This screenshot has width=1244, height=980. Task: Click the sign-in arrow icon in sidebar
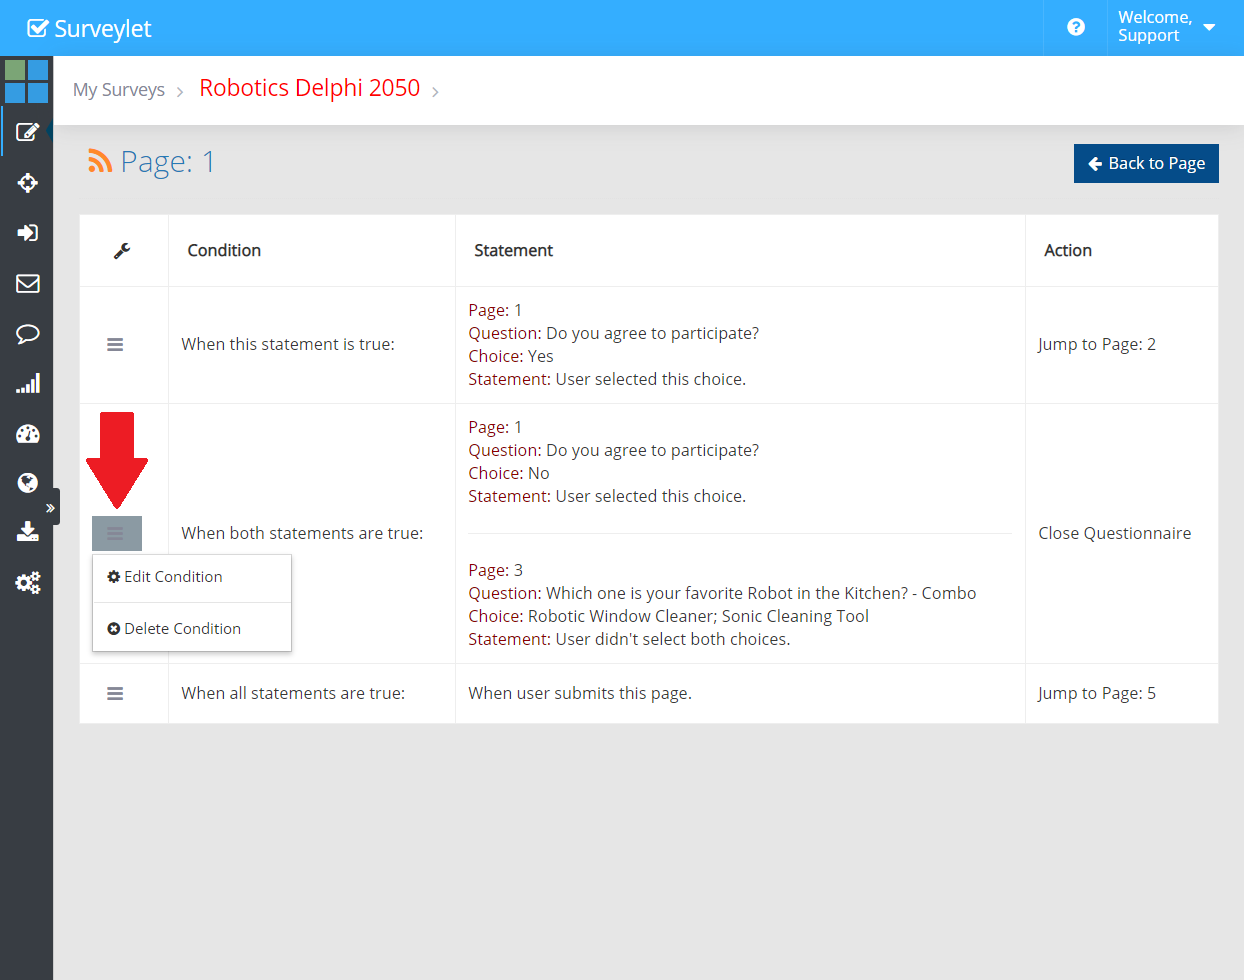(27, 233)
